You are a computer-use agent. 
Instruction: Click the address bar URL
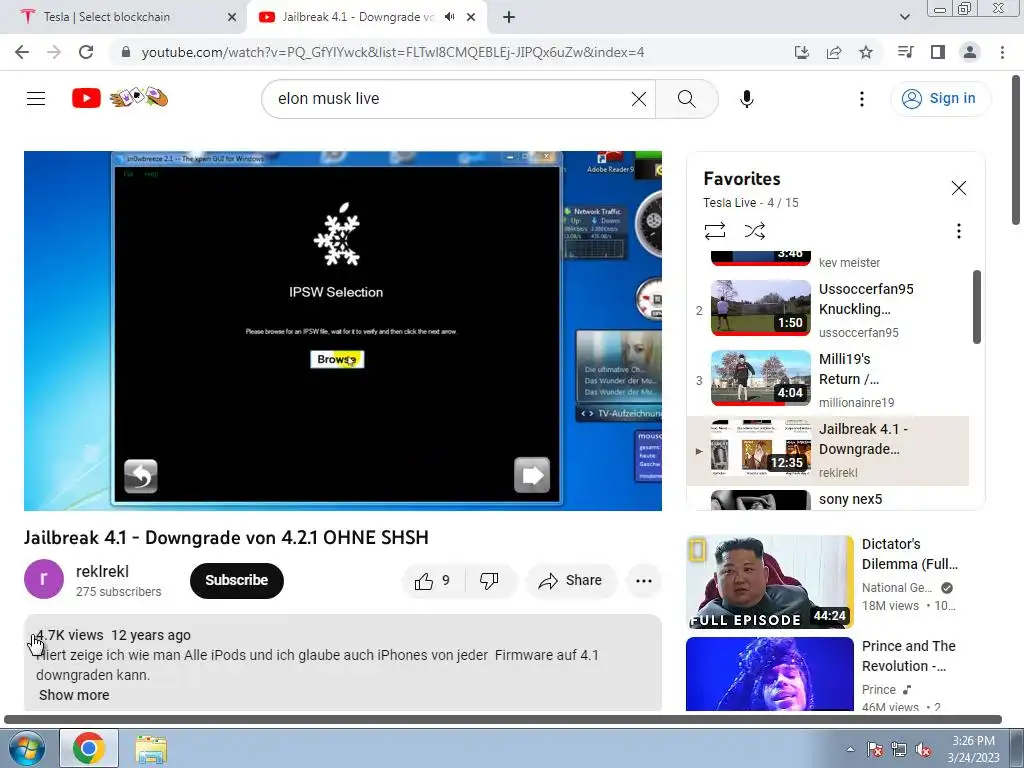pyautogui.click(x=392, y=52)
